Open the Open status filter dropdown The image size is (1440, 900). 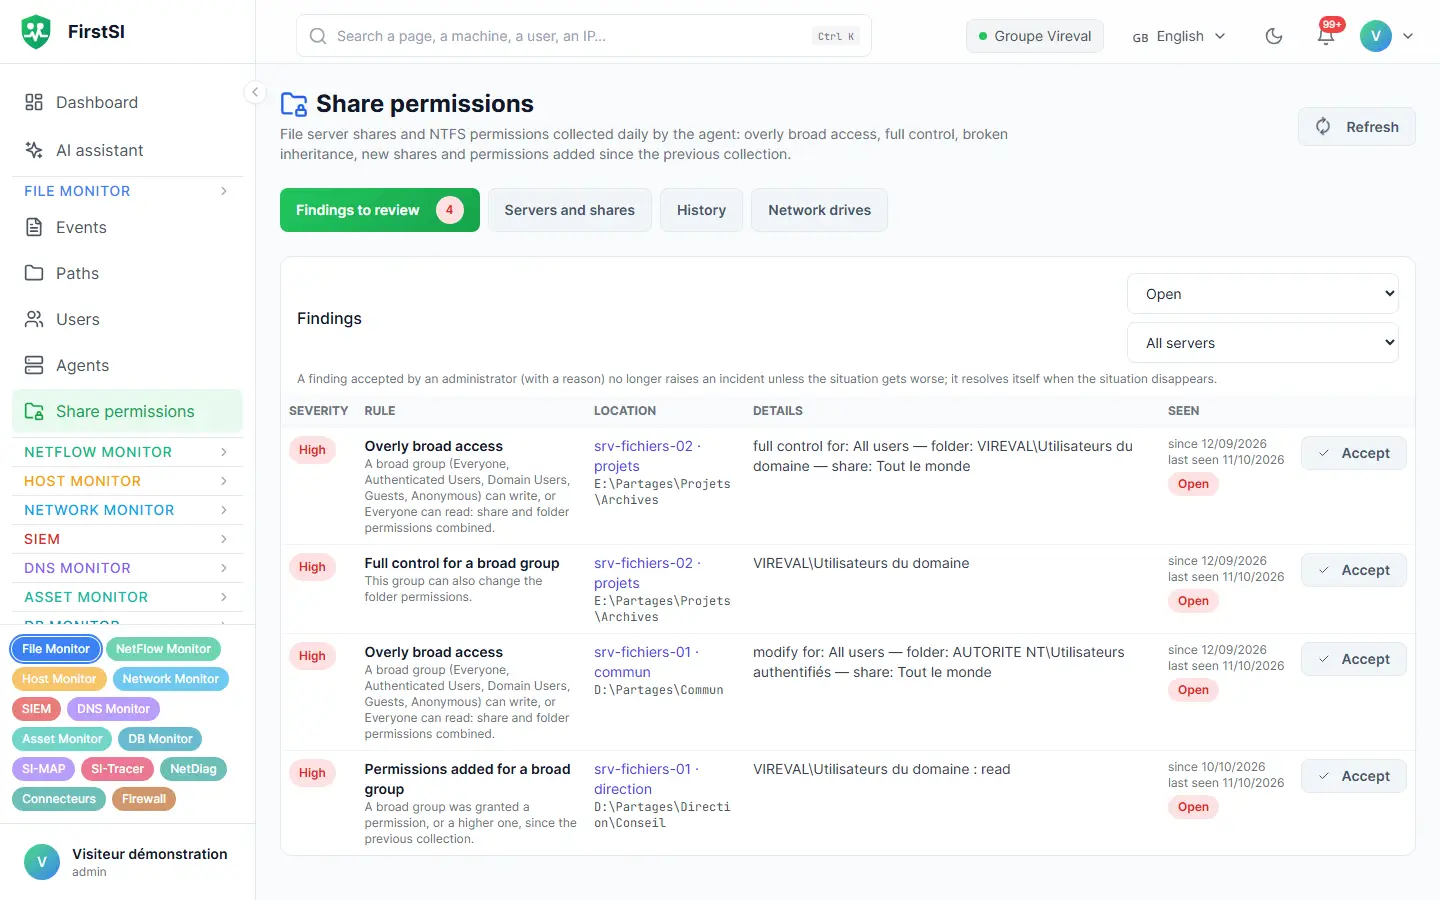(x=1263, y=294)
